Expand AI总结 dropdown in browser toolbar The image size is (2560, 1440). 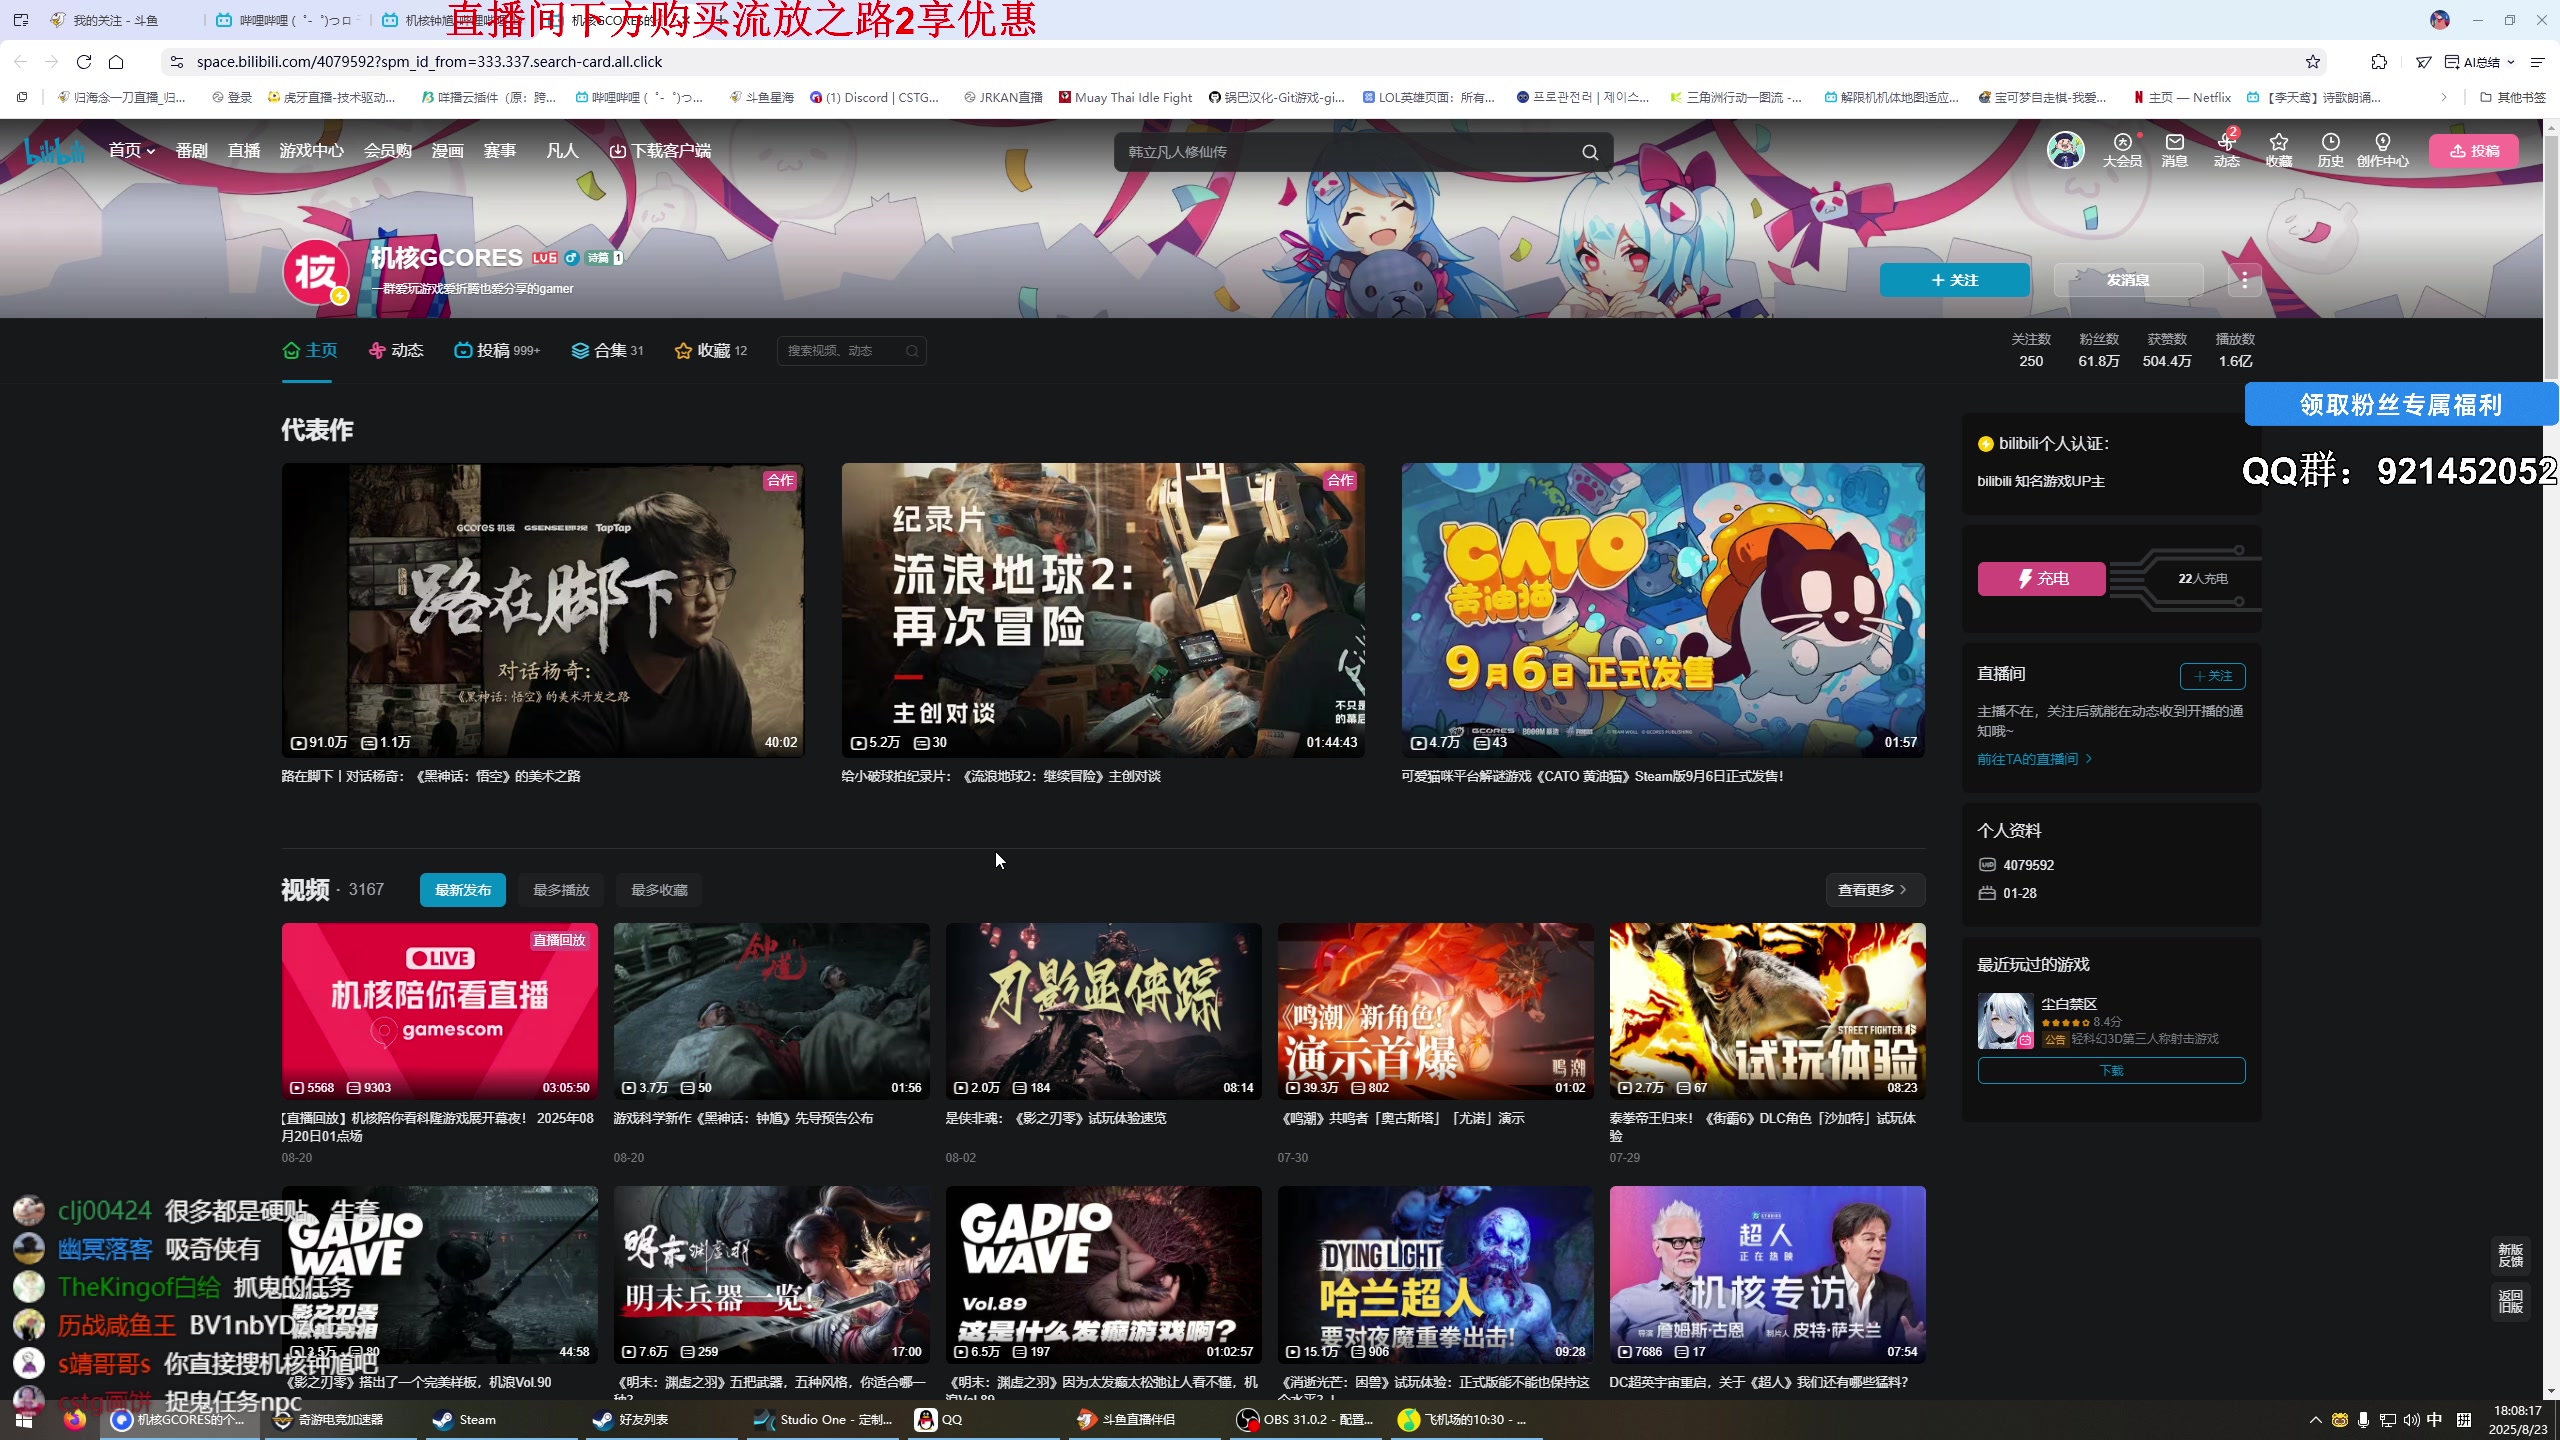point(2479,62)
